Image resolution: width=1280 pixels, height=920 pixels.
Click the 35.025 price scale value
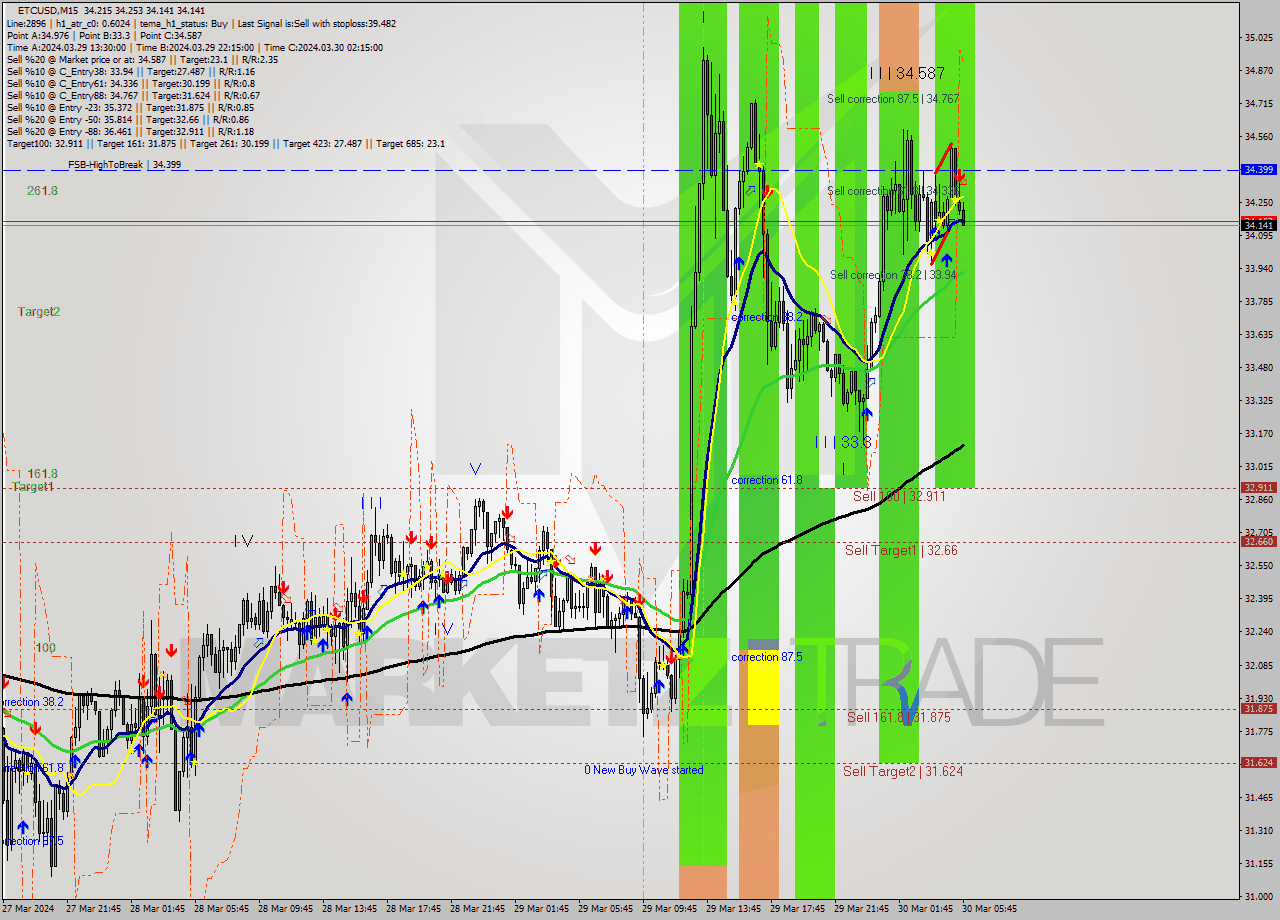[x=1258, y=38]
